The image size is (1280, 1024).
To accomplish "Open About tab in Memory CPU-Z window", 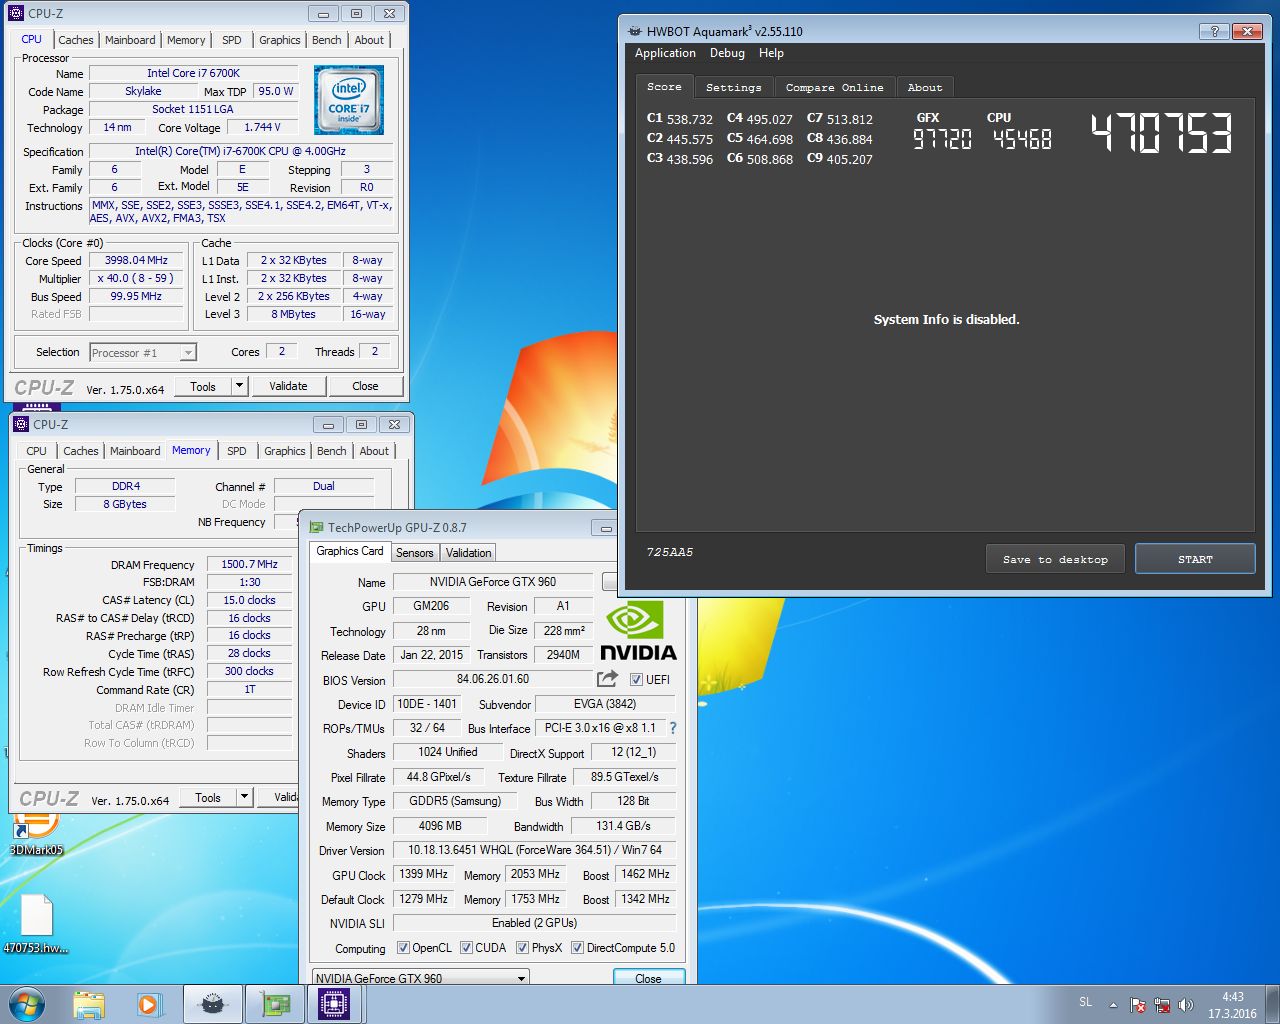I will point(375,451).
